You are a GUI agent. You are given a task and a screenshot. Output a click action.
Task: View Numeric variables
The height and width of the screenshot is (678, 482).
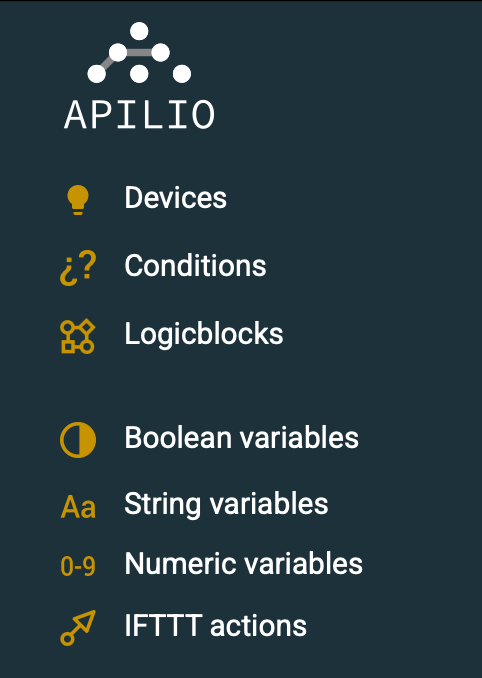244,563
